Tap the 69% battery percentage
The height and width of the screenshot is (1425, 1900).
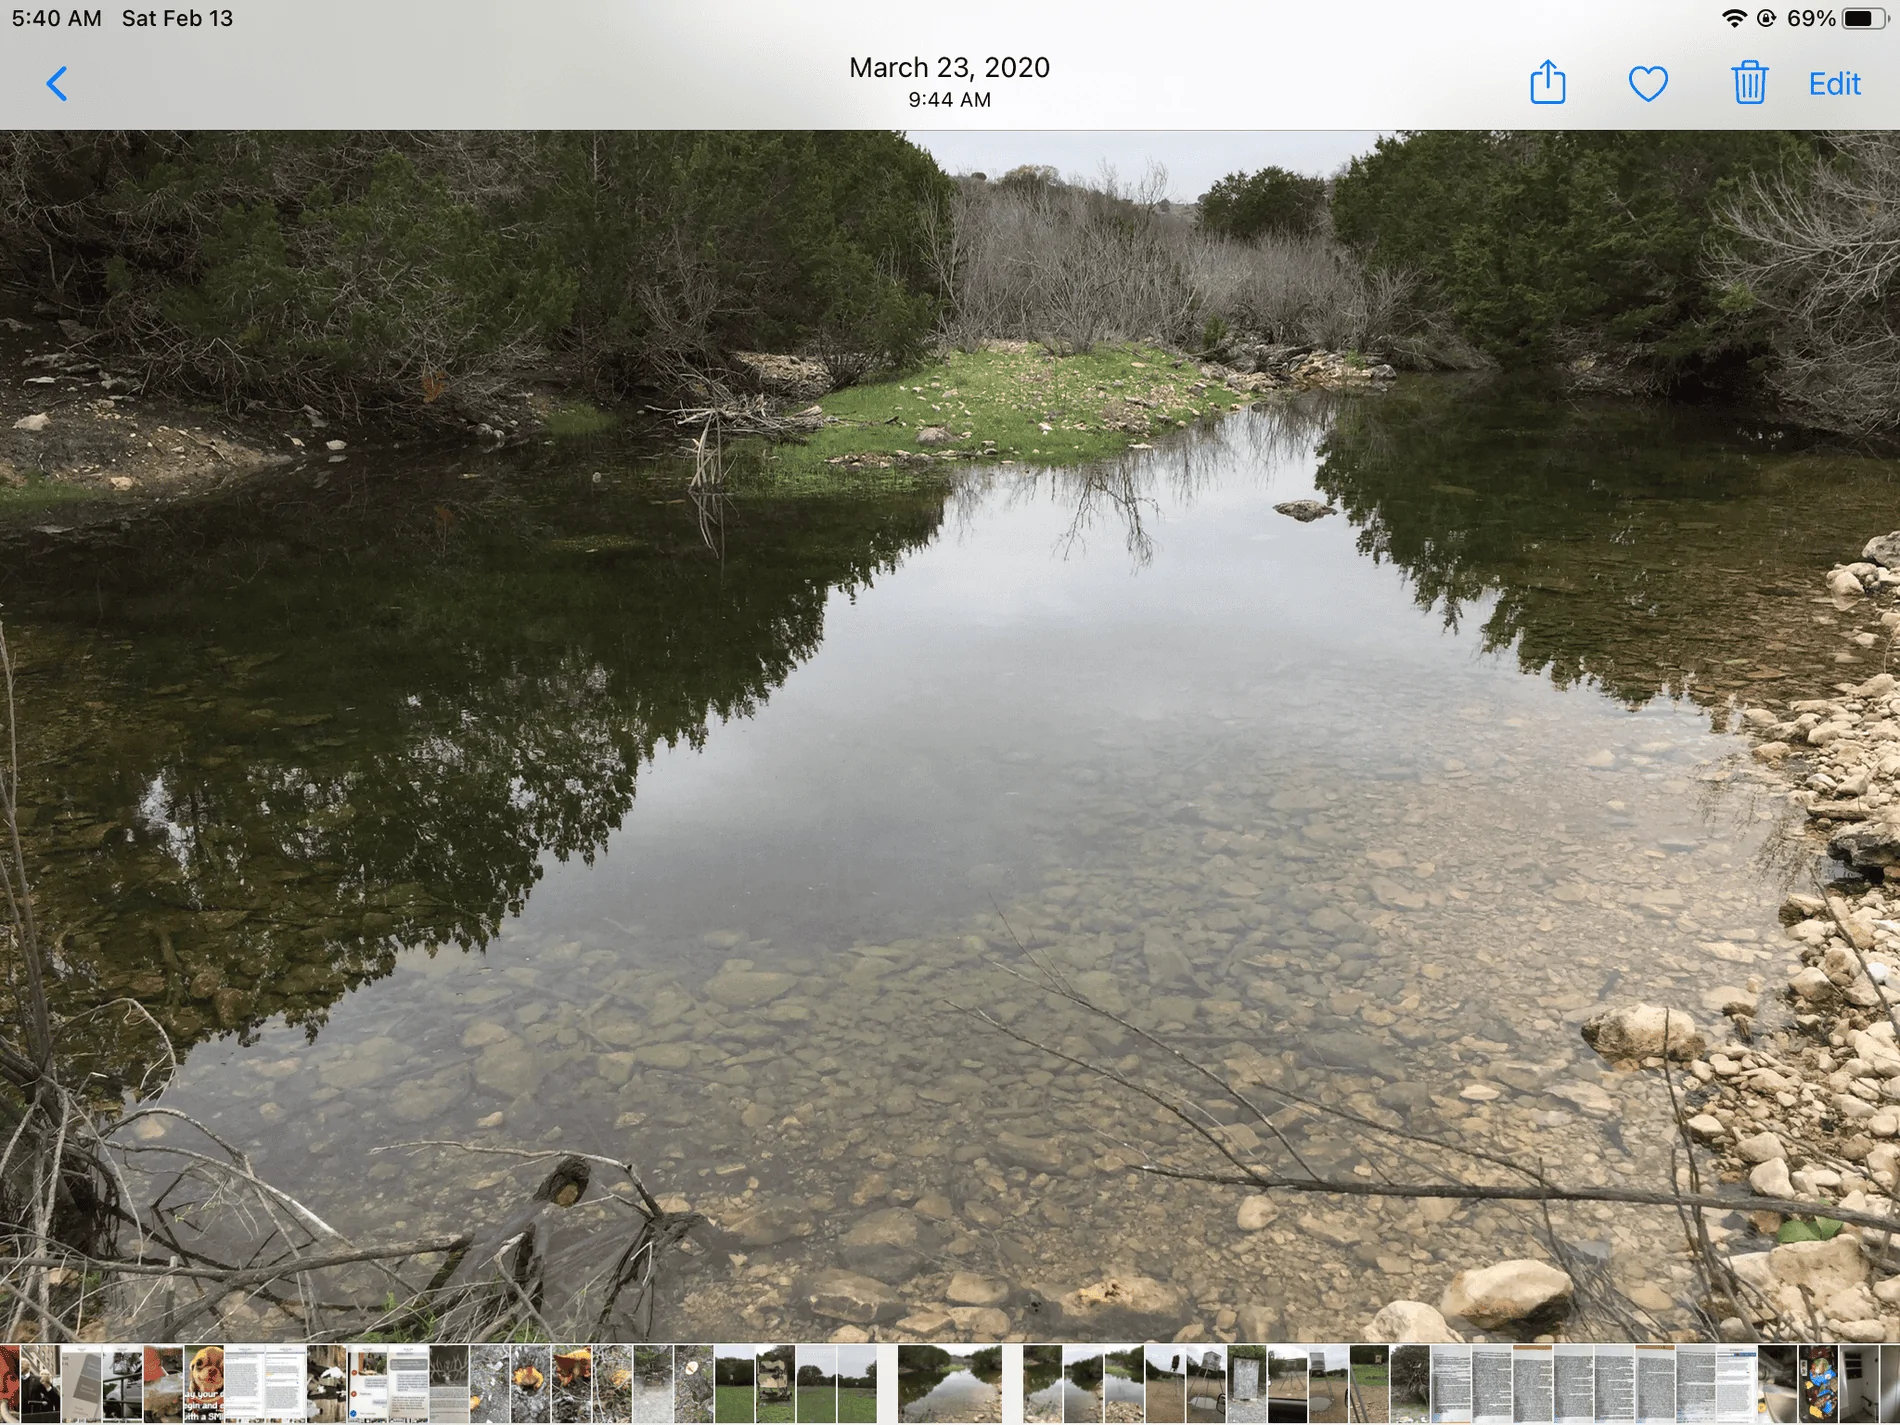(1811, 18)
